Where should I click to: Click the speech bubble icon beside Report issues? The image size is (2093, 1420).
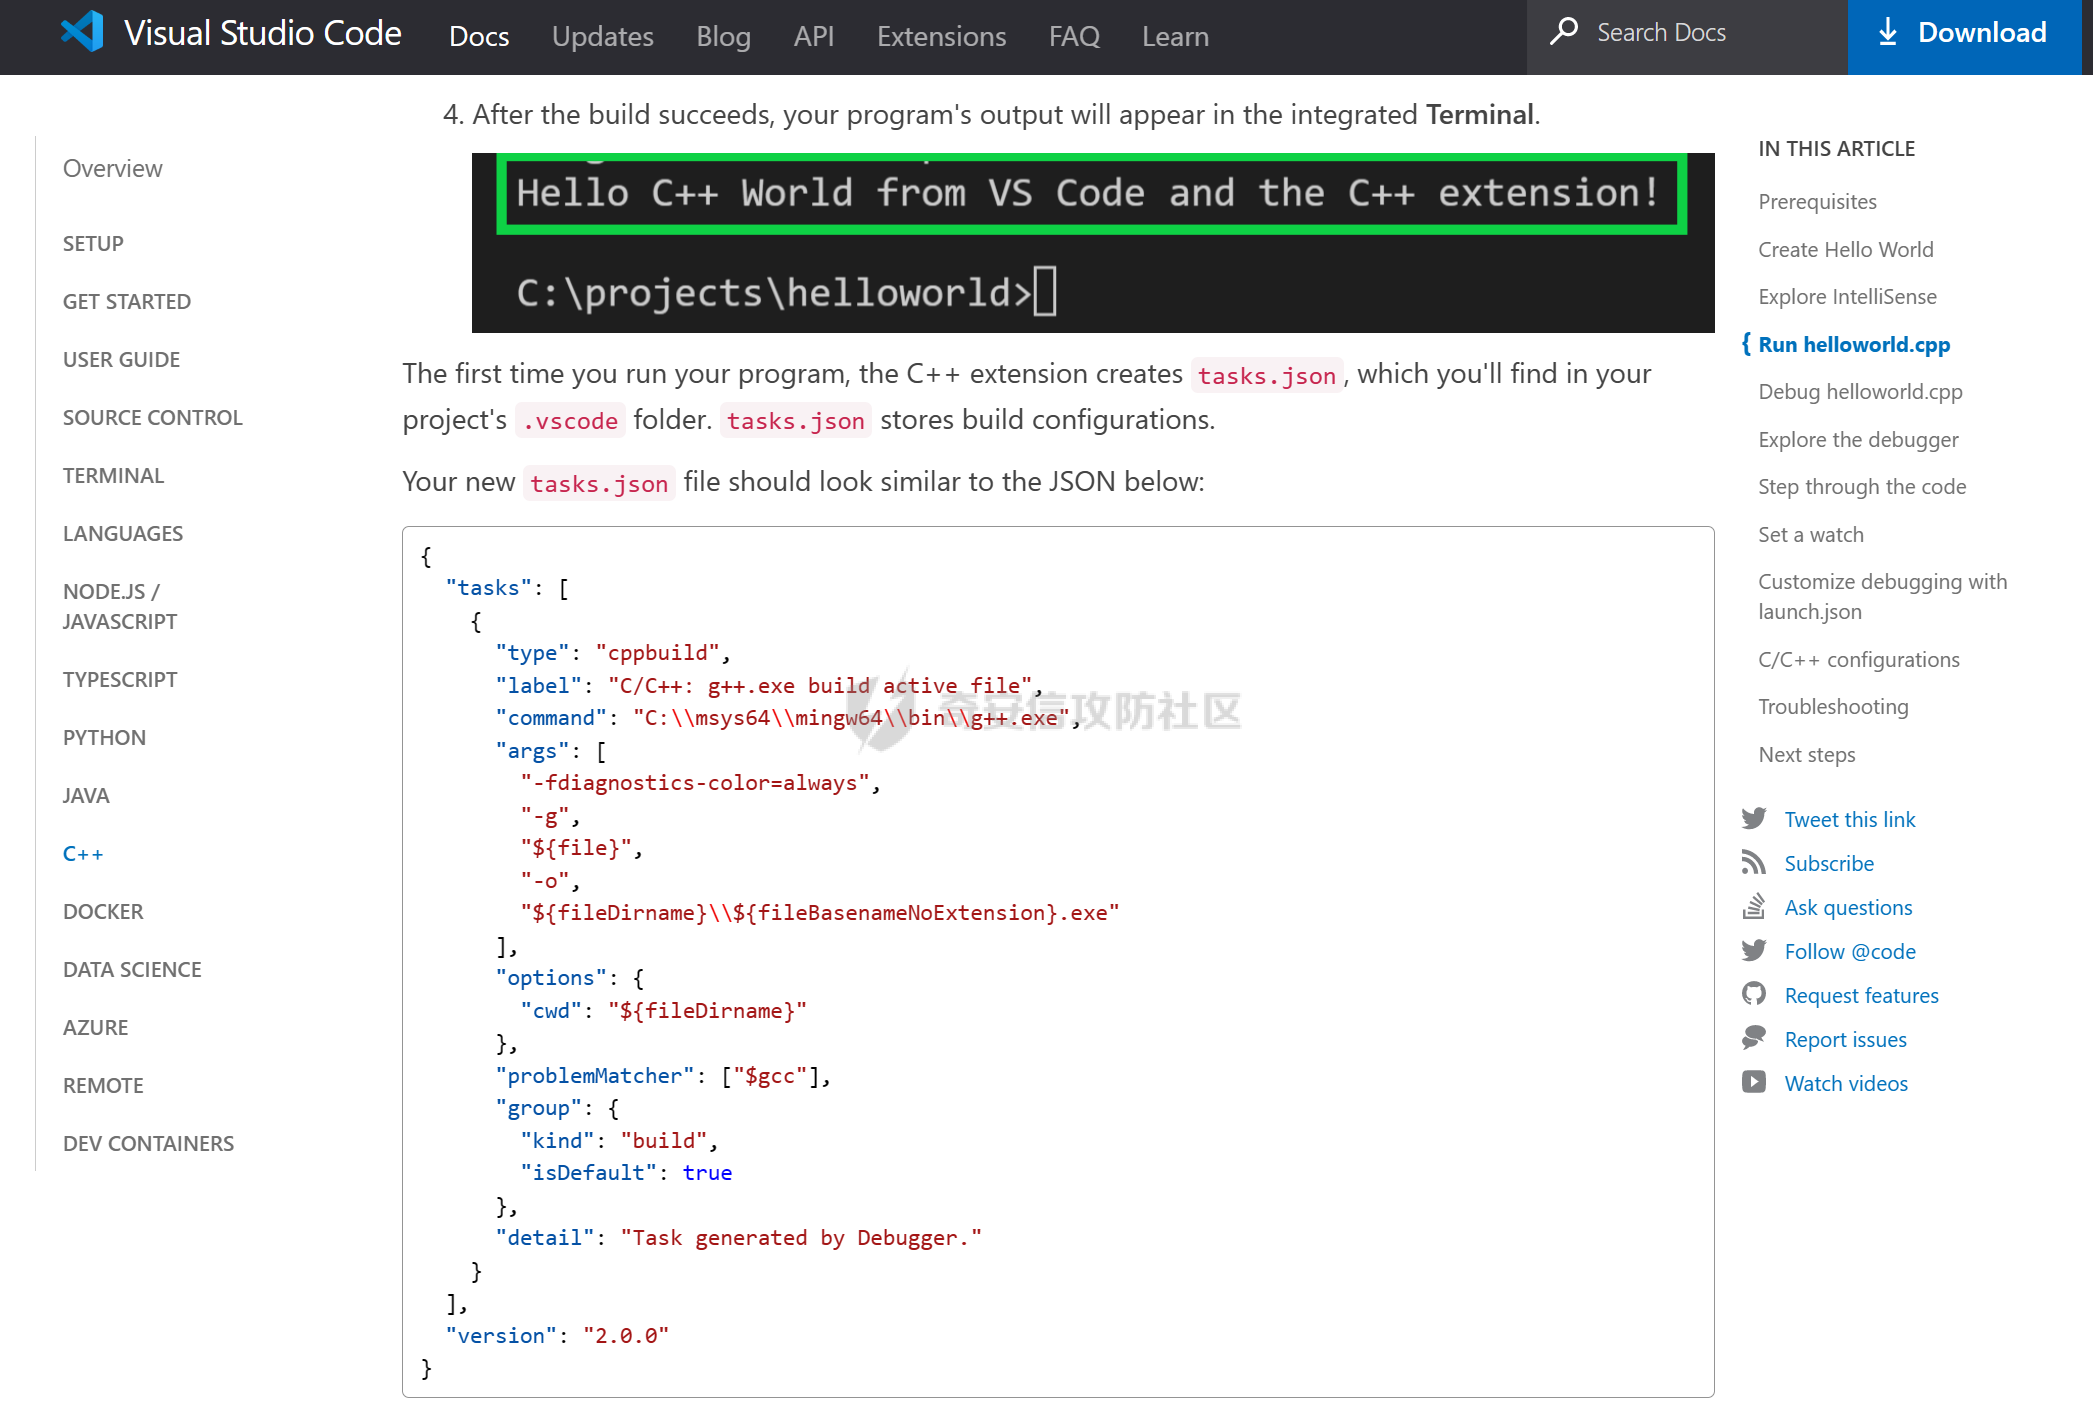tap(1754, 1039)
